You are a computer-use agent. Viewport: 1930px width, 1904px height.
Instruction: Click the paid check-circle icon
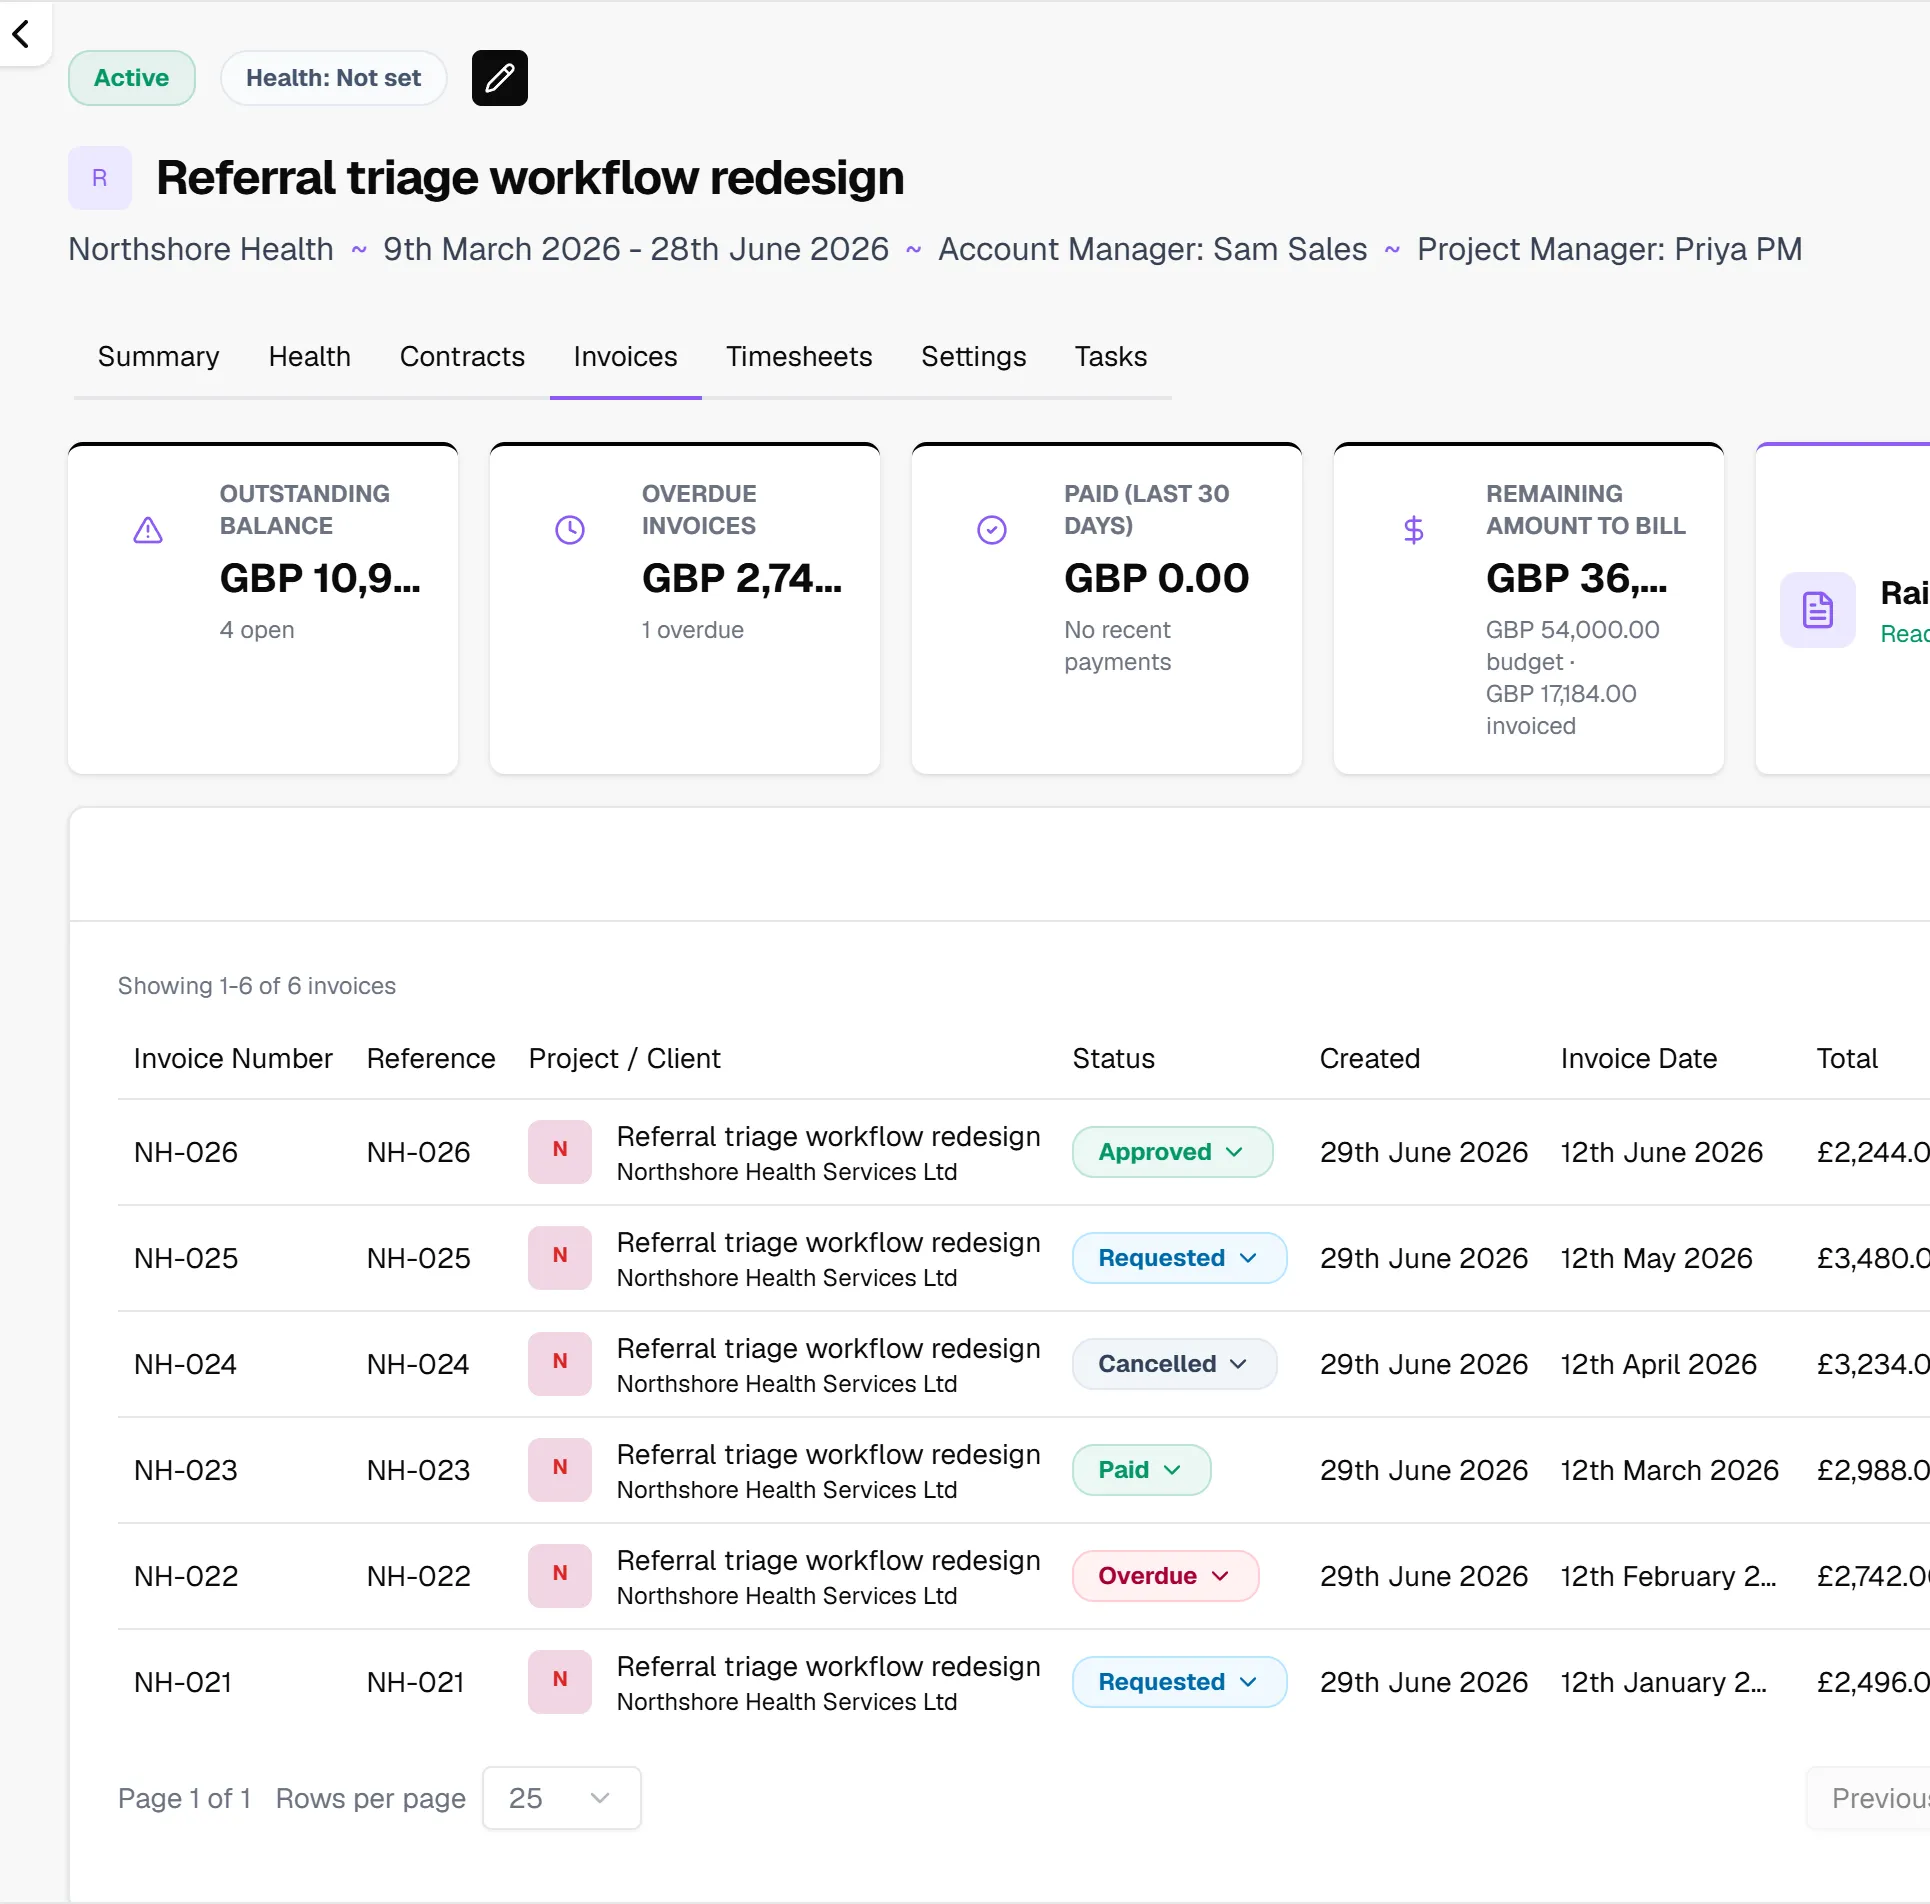(x=992, y=530)
